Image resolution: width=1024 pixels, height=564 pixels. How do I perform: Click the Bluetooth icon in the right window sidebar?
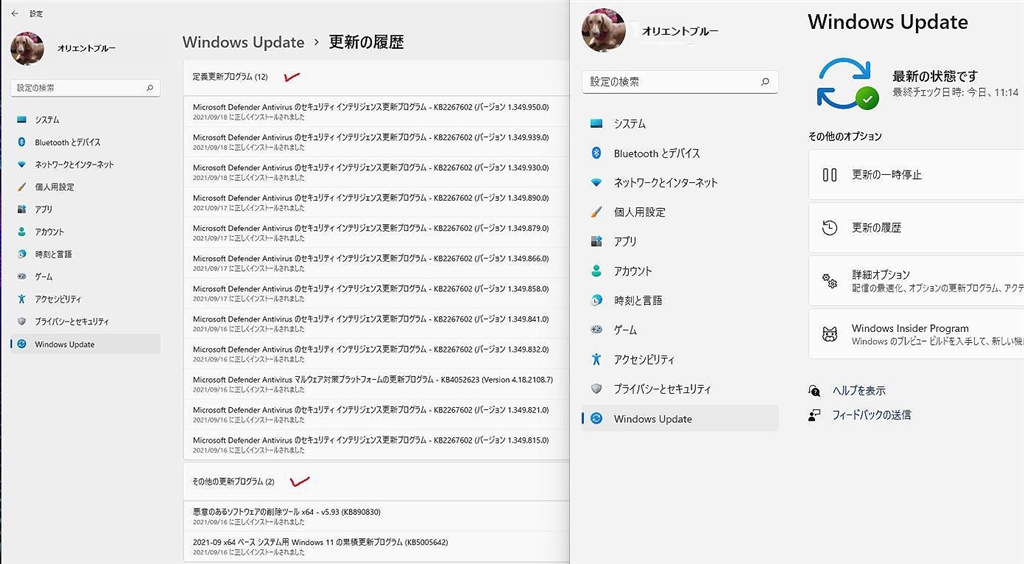point(596,153)
